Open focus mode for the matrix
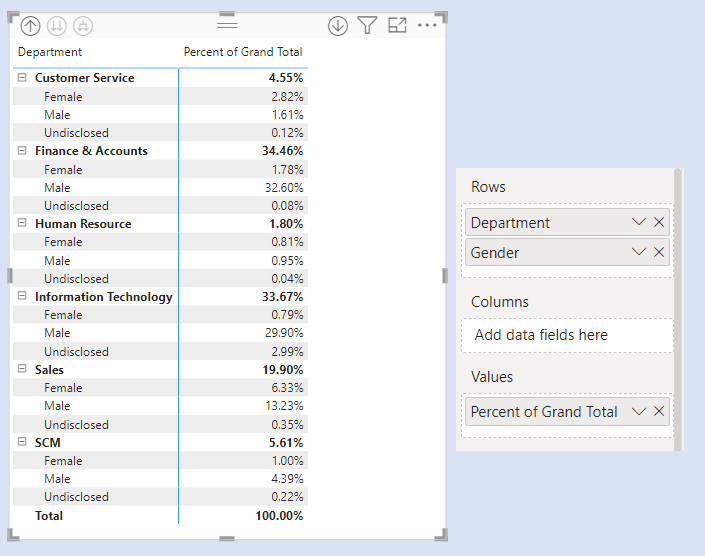The height and width of the screenshot is (556, 705). tap(397, 26)
